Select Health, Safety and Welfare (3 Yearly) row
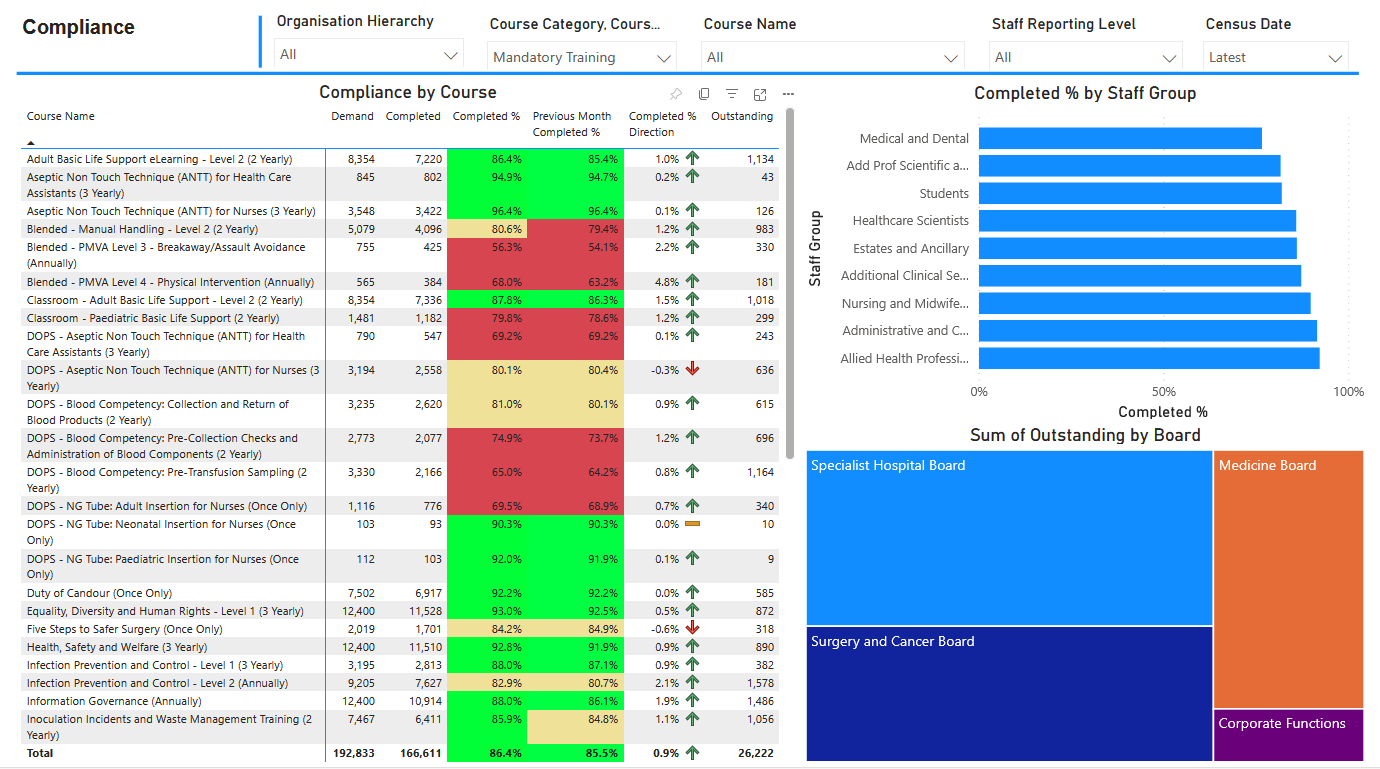This screenshot has height=769, width=1380. (x=399, y=647)
